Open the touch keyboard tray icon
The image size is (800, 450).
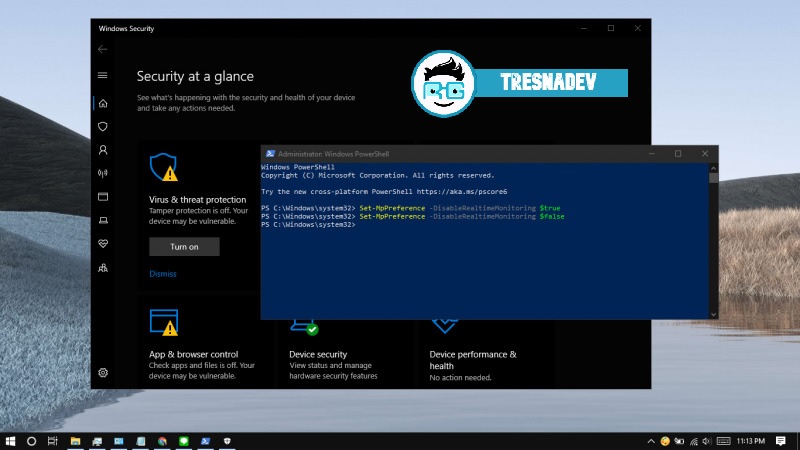pos(723,441)
